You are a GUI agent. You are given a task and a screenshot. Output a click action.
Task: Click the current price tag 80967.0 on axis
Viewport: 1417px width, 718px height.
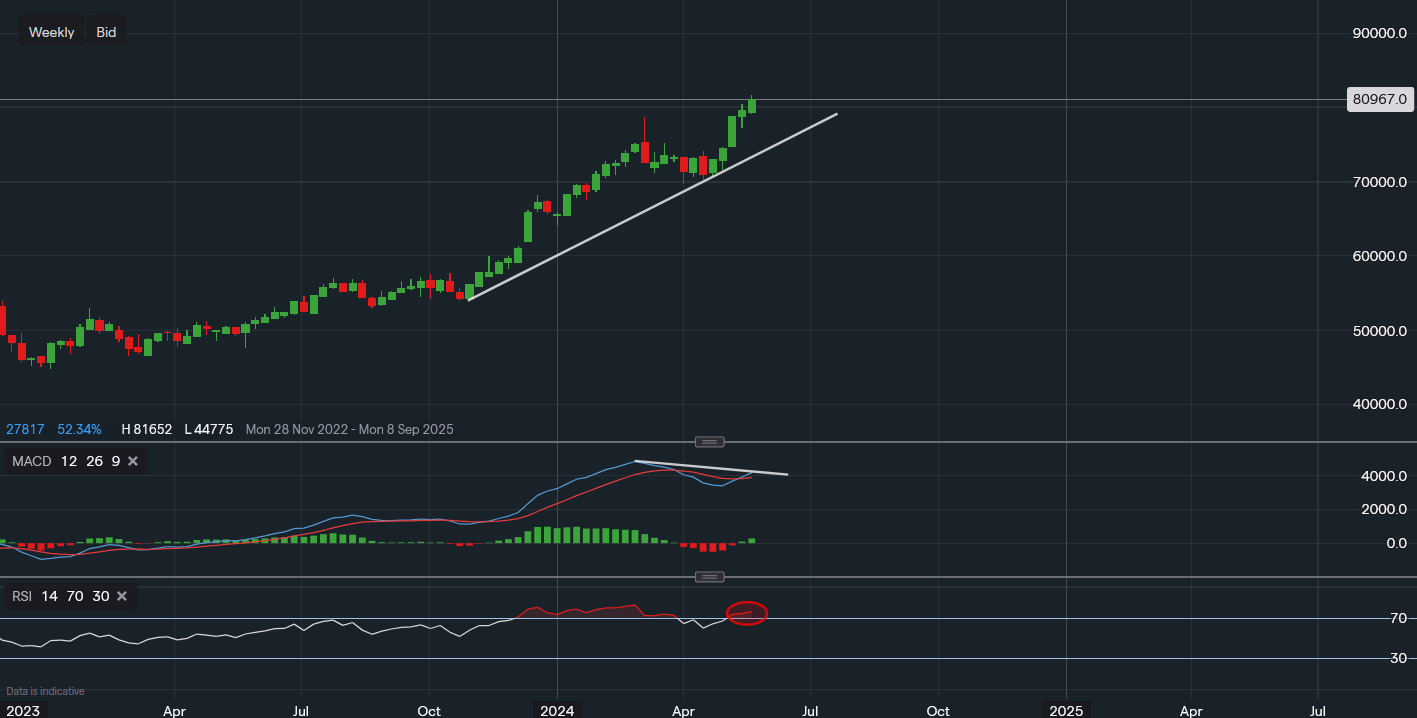(x=1380, y=99)
